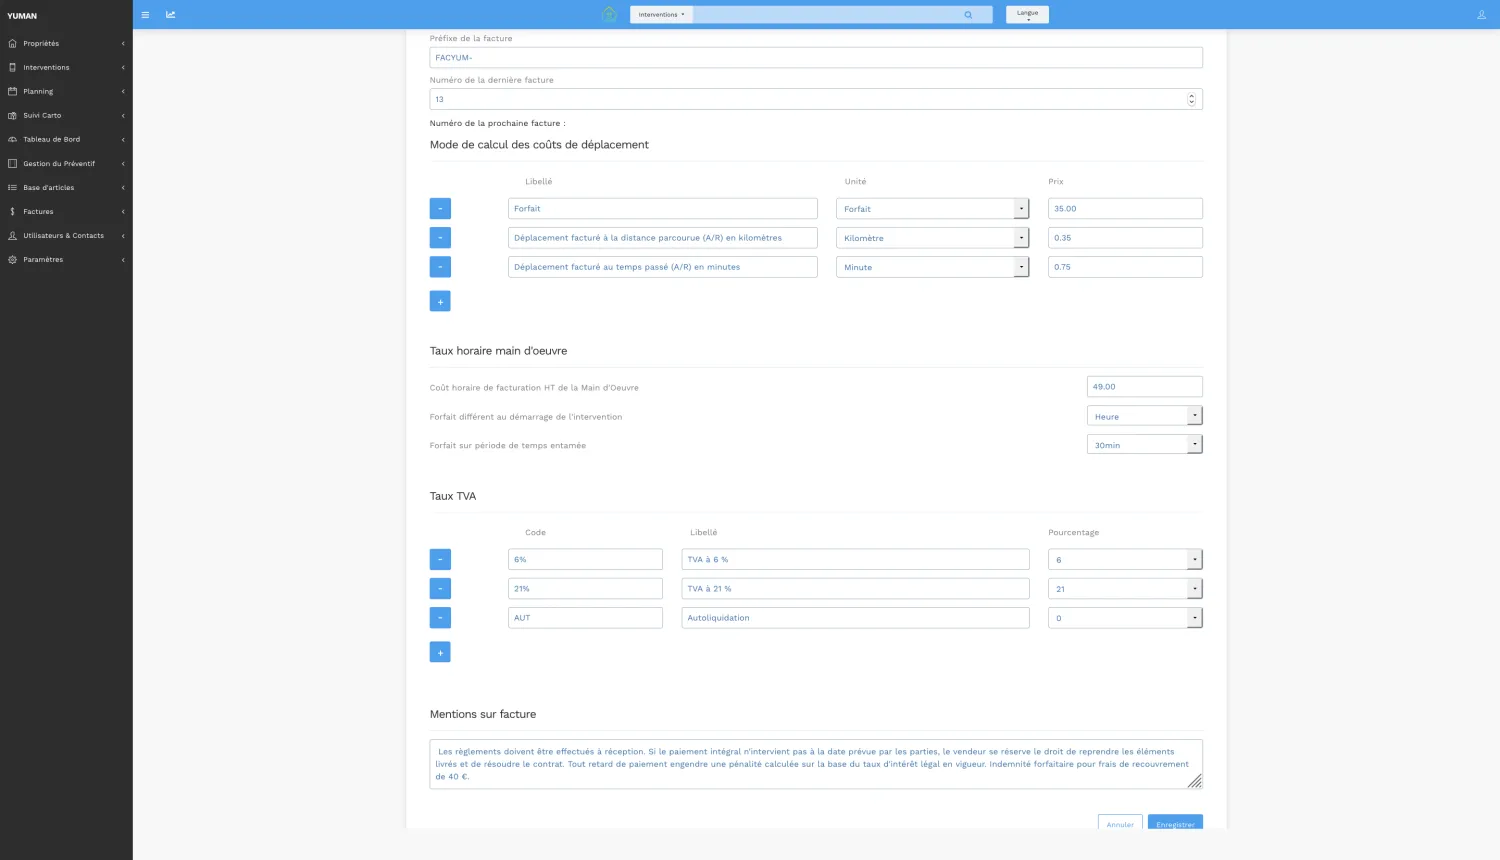Open the statistics chart icon in top bar
The image size is (1500, 860).
pyautogui.click(x=171, y=15)
